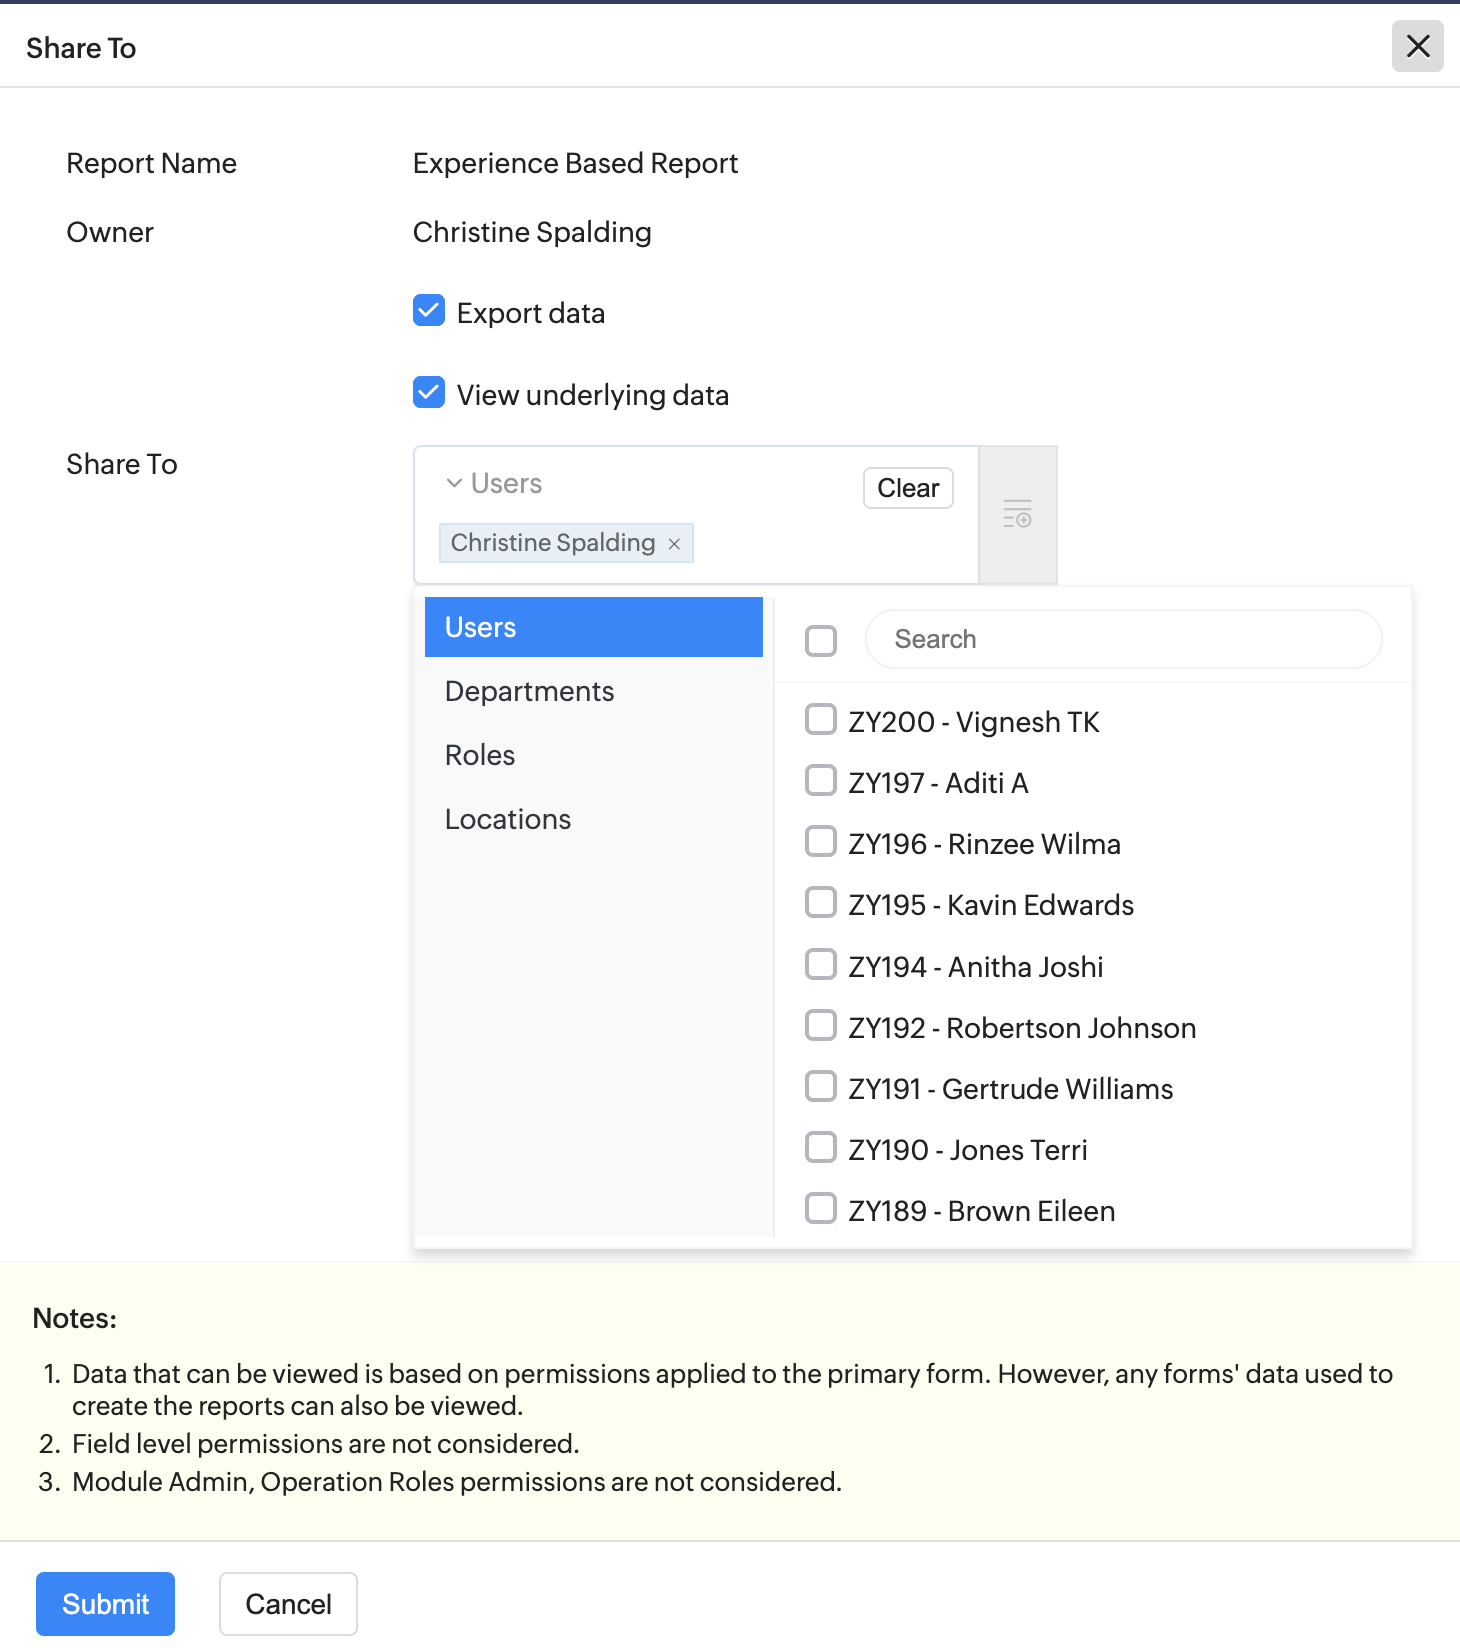This screenshot has height=1648, width=1460.
Task: Focus the user Search field
Action: [1123, 639]
